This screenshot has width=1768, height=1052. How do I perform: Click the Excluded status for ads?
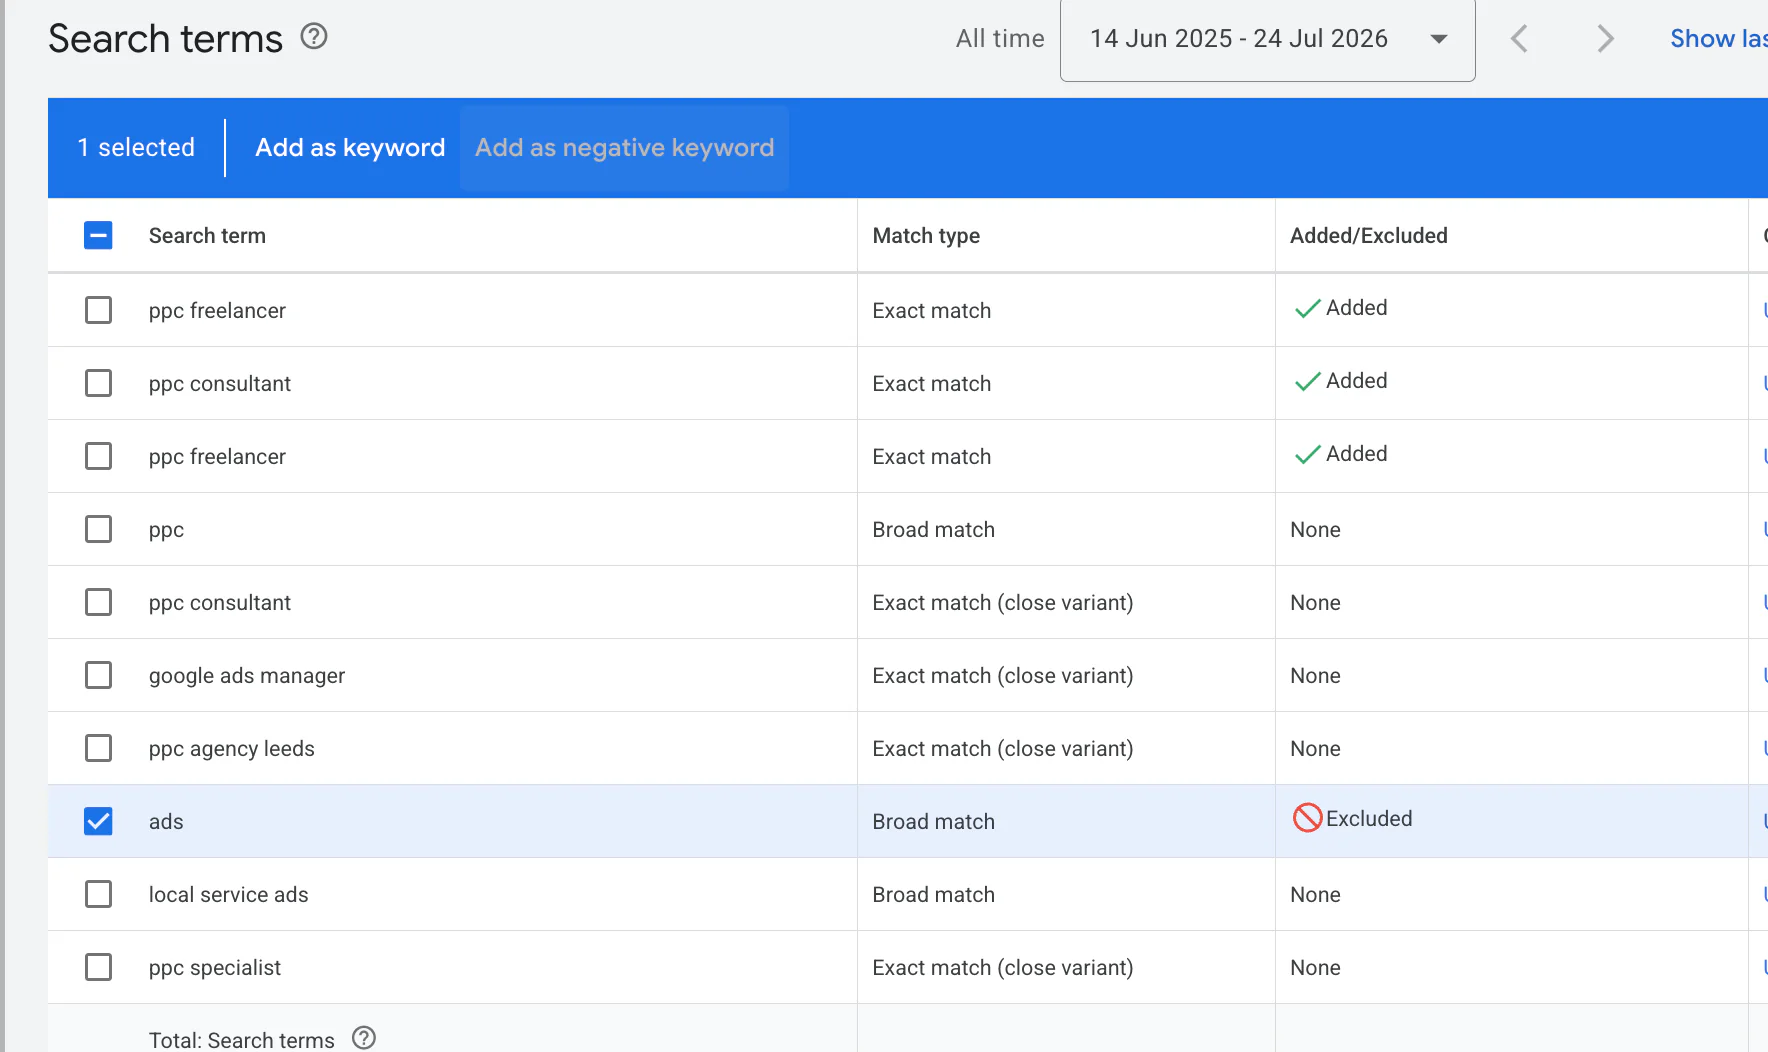pyautogui.click(x=1352, y=818)
